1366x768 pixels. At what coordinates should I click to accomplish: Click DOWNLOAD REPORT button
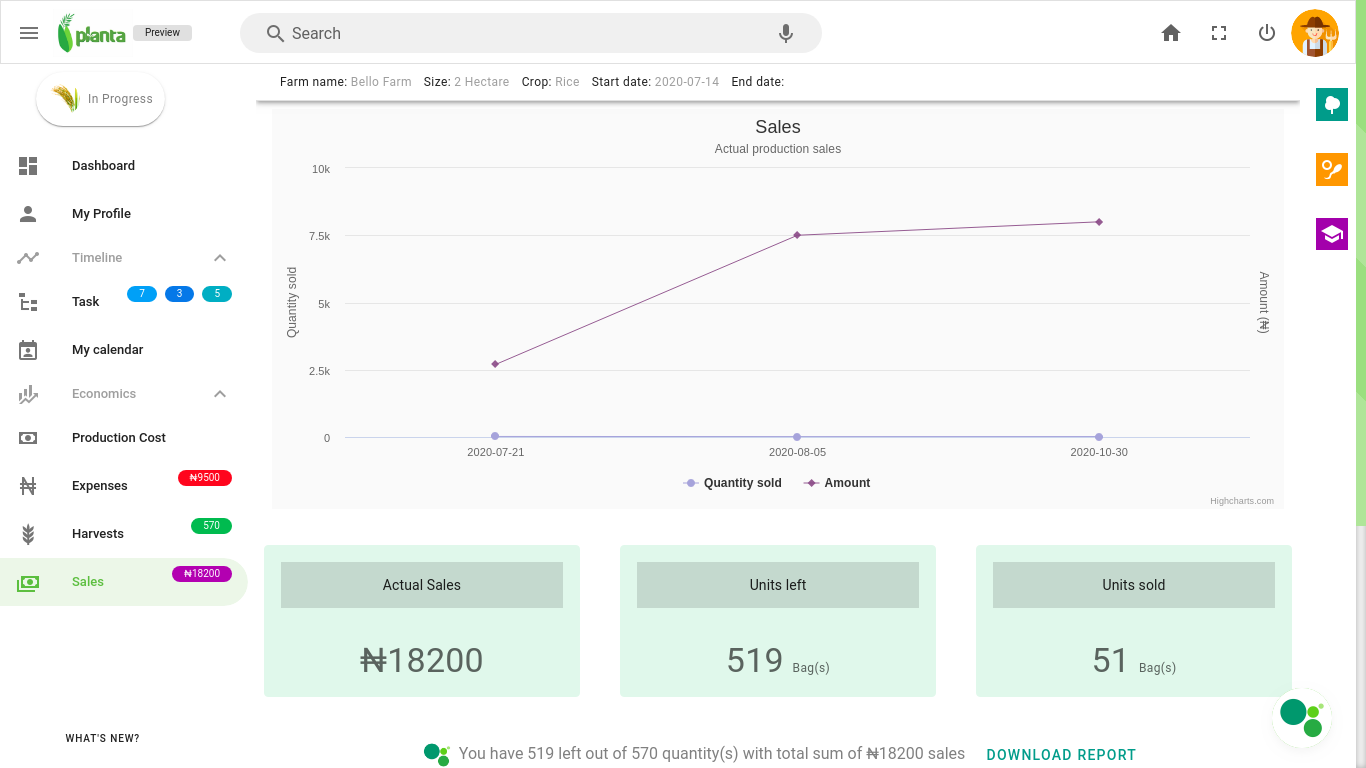coord(1061,755)
